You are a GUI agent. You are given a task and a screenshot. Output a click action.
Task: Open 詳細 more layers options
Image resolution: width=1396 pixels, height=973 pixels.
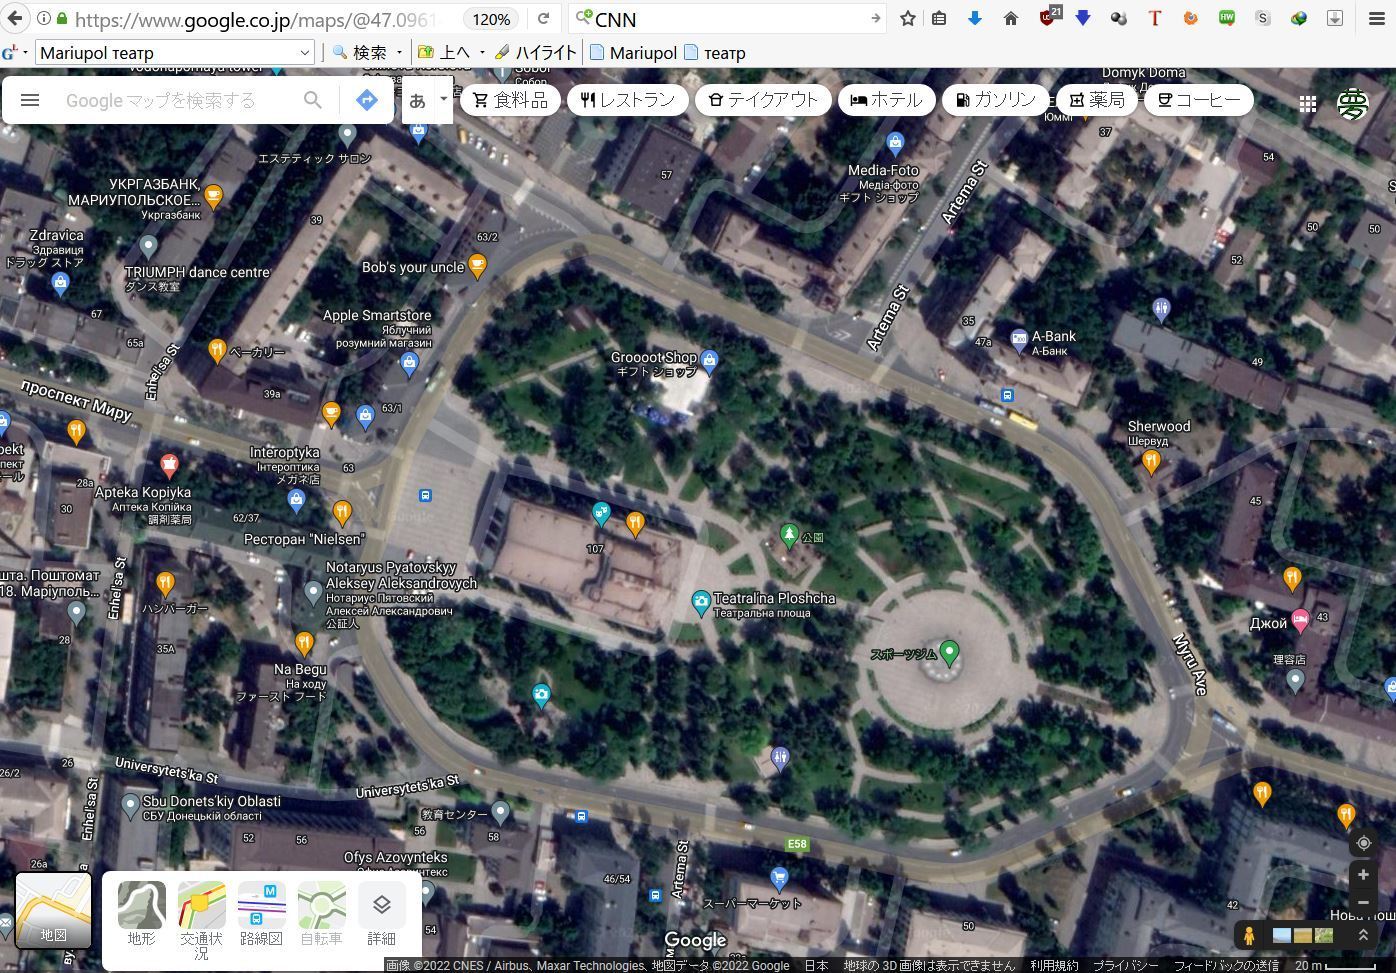[x=381, y=913]
